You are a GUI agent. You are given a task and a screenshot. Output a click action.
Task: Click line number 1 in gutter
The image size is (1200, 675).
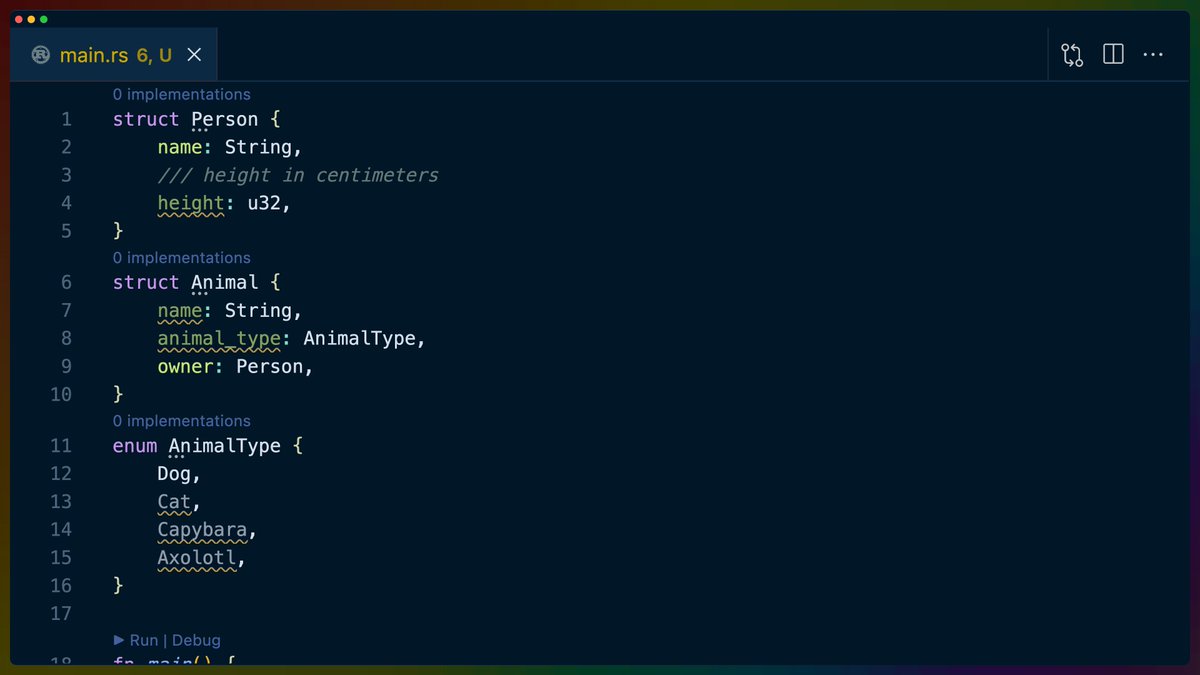(66, 119)
